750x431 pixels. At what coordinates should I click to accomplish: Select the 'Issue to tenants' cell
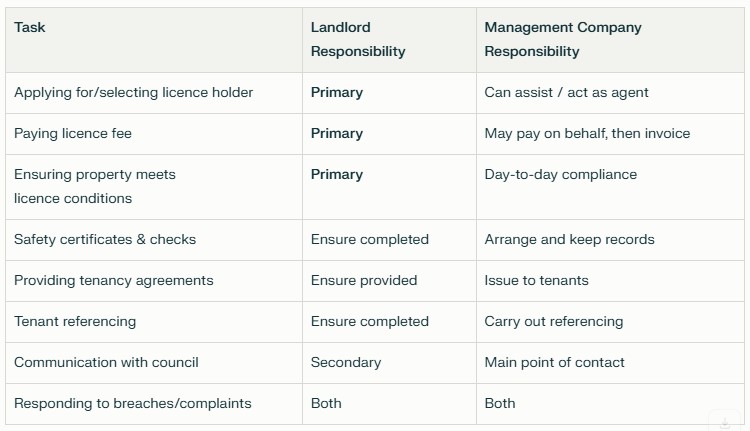(x=537, y=280)
